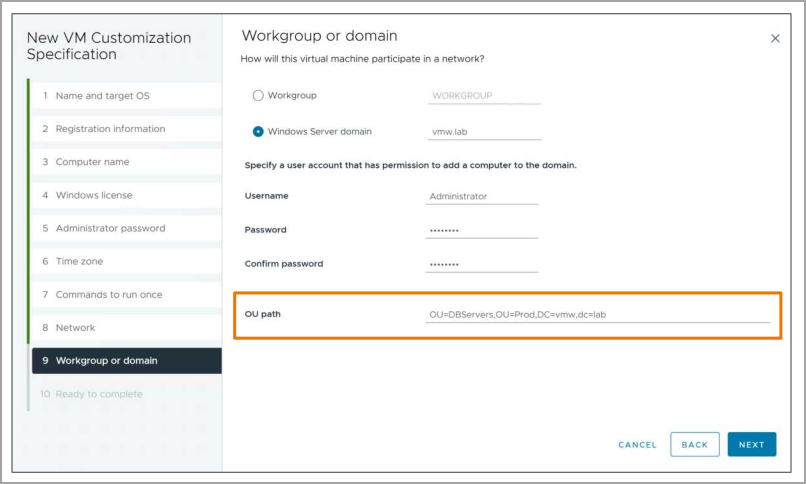Close the customization wizard with X
The width and height of the screenshot is (806, 484).
[x=775, y=39]
